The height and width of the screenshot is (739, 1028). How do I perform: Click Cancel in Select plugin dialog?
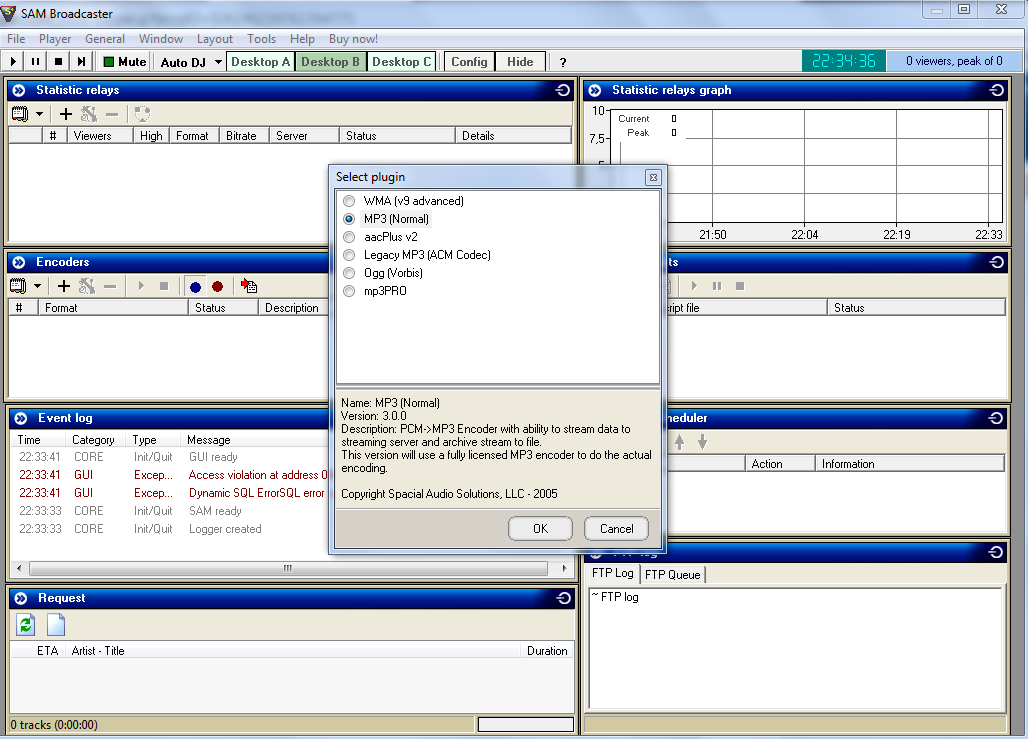pos(616,529)
